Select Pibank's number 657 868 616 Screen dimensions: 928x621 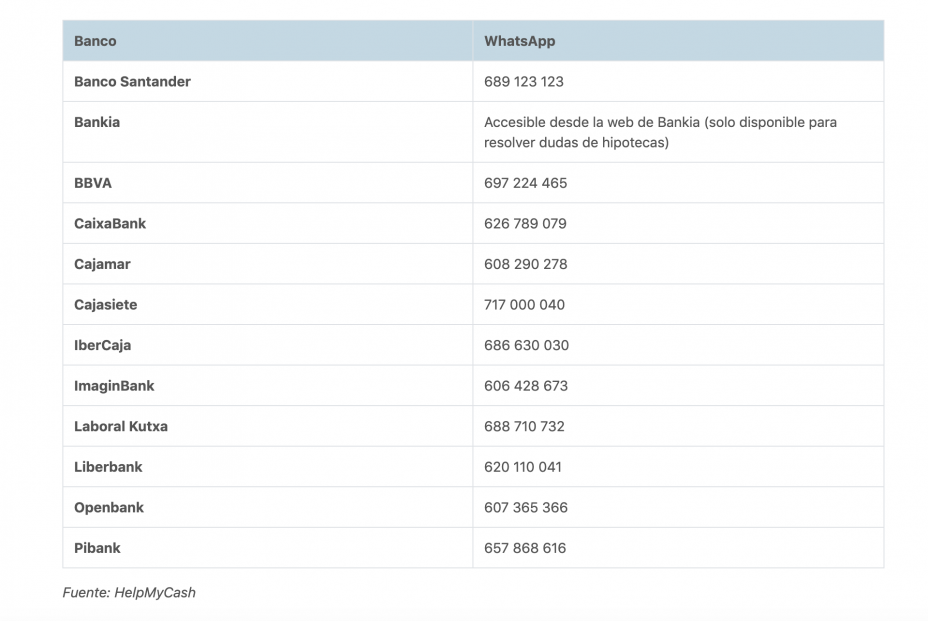click(x=524, y=548)
